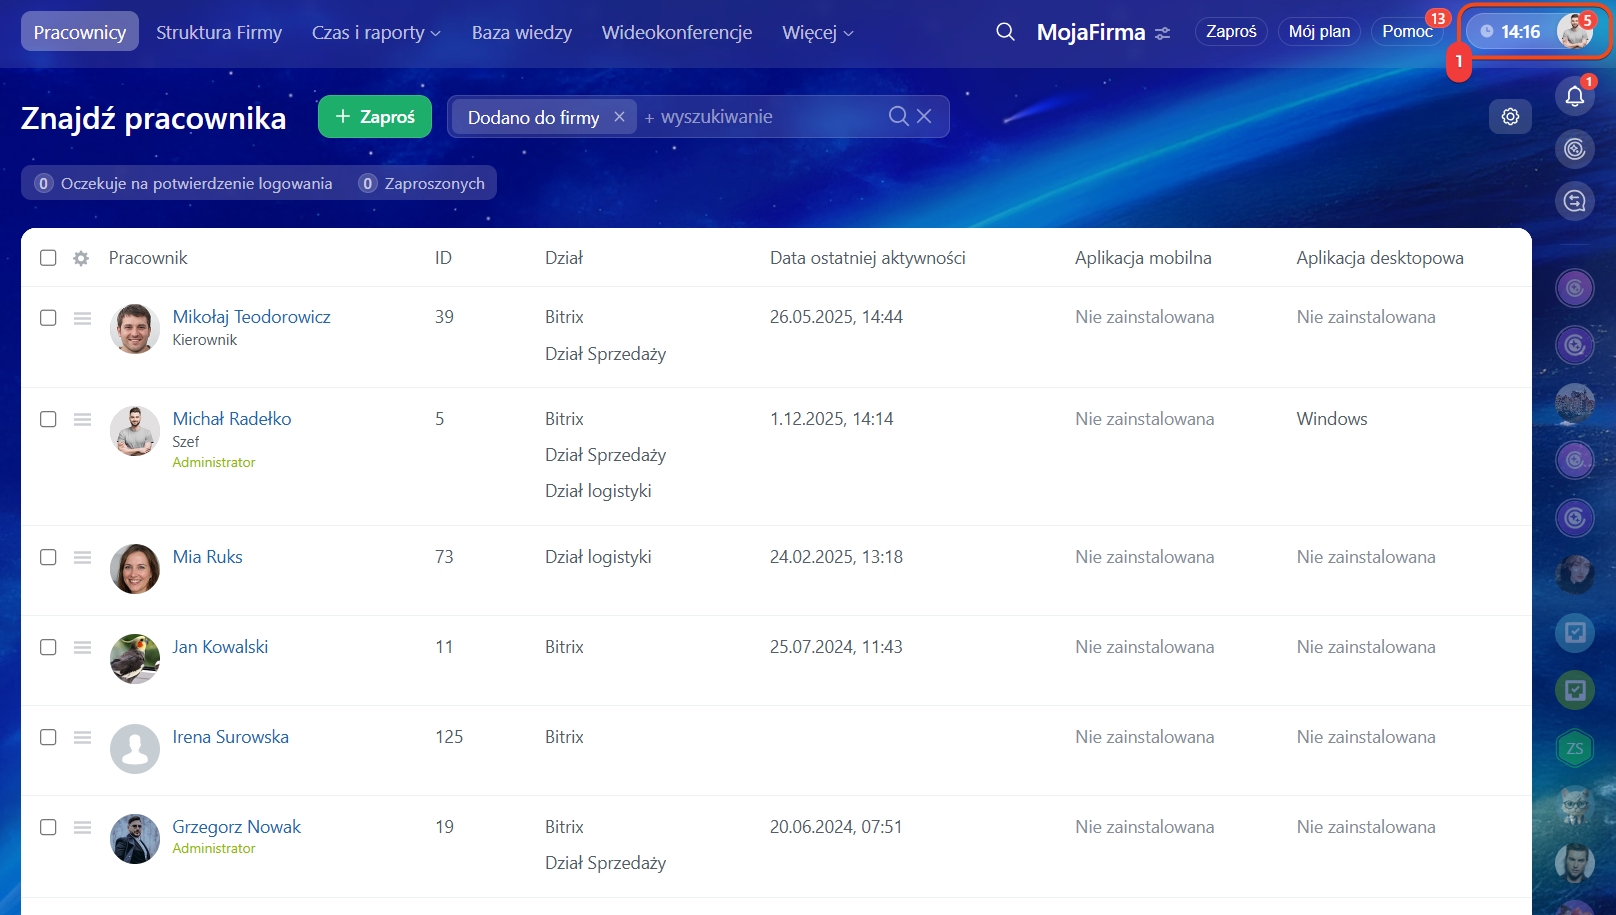Click the table column settings gear
The height and width of the screenshot is (915, 1616).
(x=81, y=258)
